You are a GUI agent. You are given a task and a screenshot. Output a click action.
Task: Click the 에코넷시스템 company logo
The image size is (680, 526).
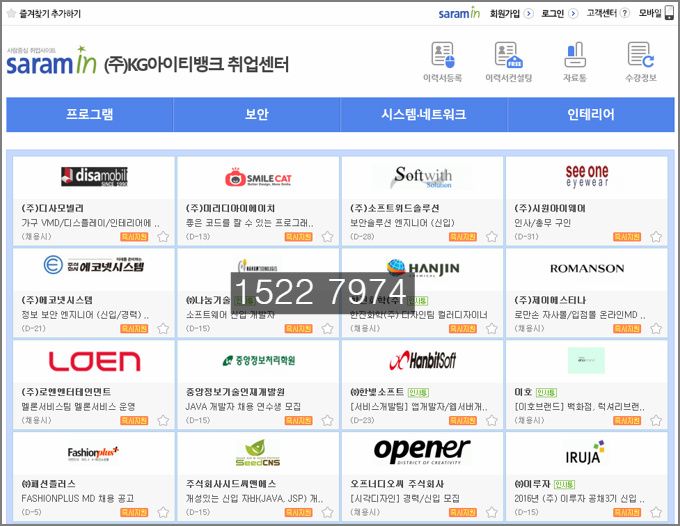pos(94,265)
